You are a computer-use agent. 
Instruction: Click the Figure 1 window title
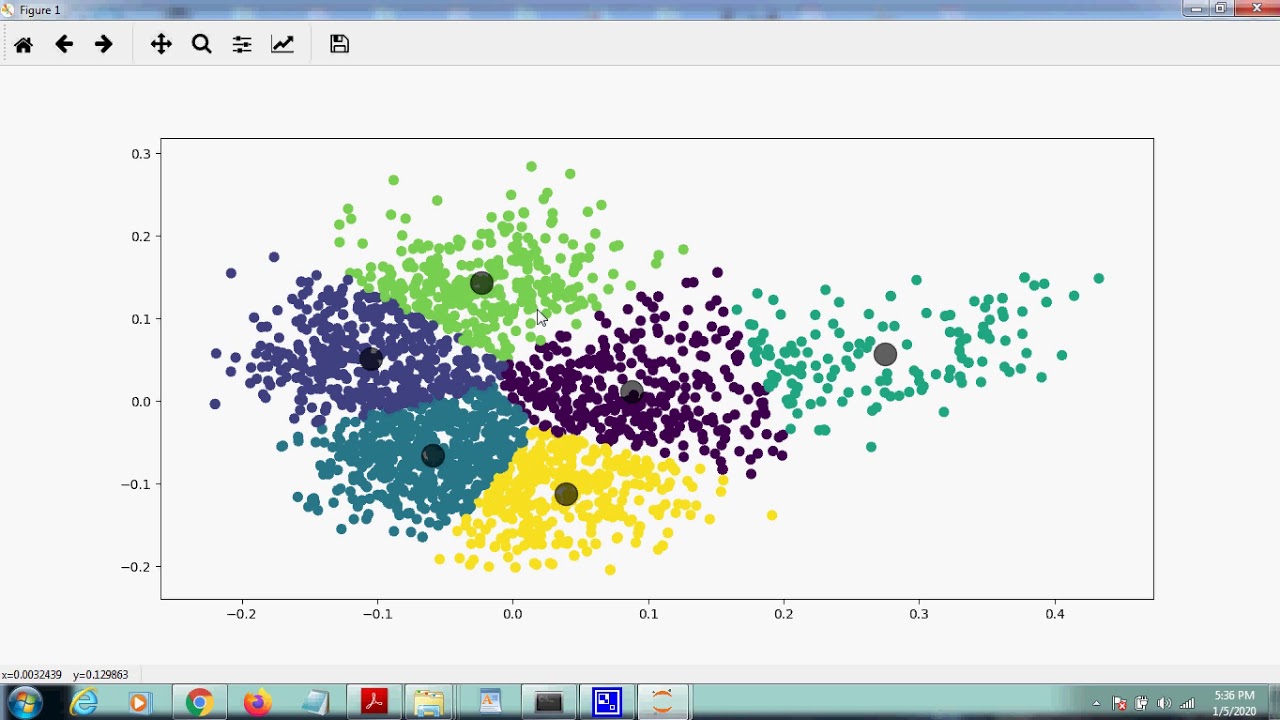tap(40, 10)
